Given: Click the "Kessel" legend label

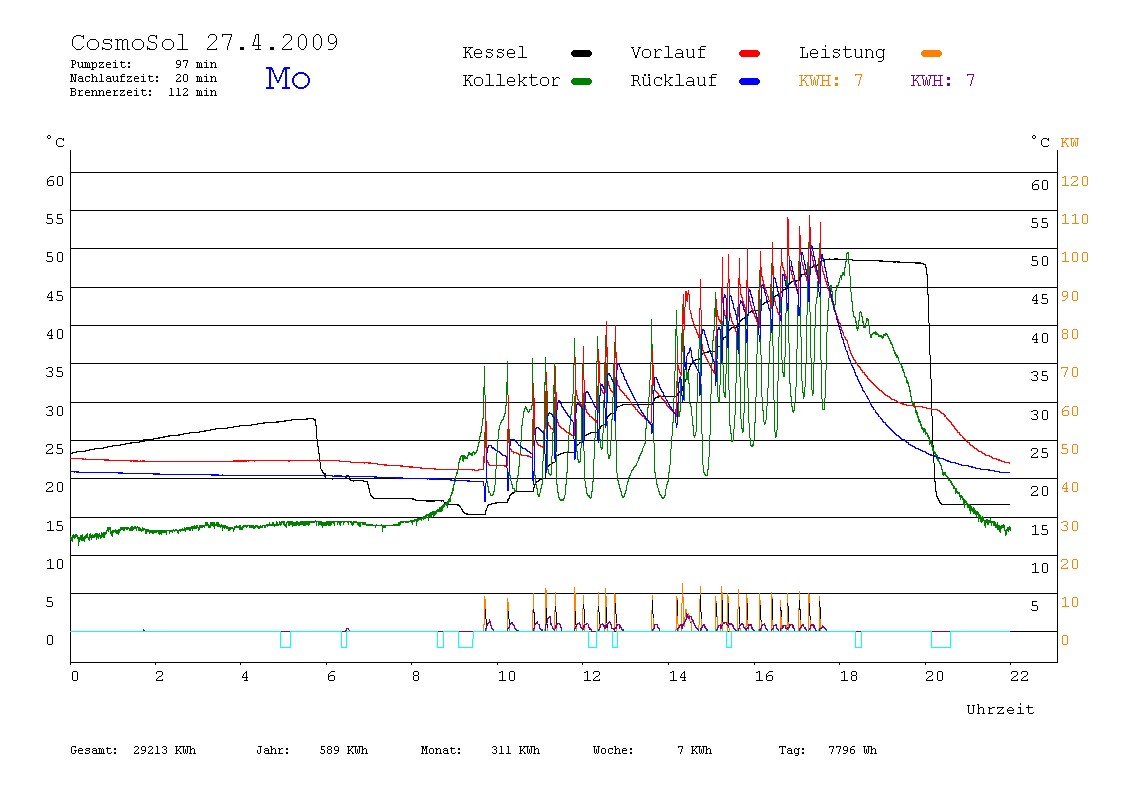Looking at the screenshot, I should [x=494, y=53].
